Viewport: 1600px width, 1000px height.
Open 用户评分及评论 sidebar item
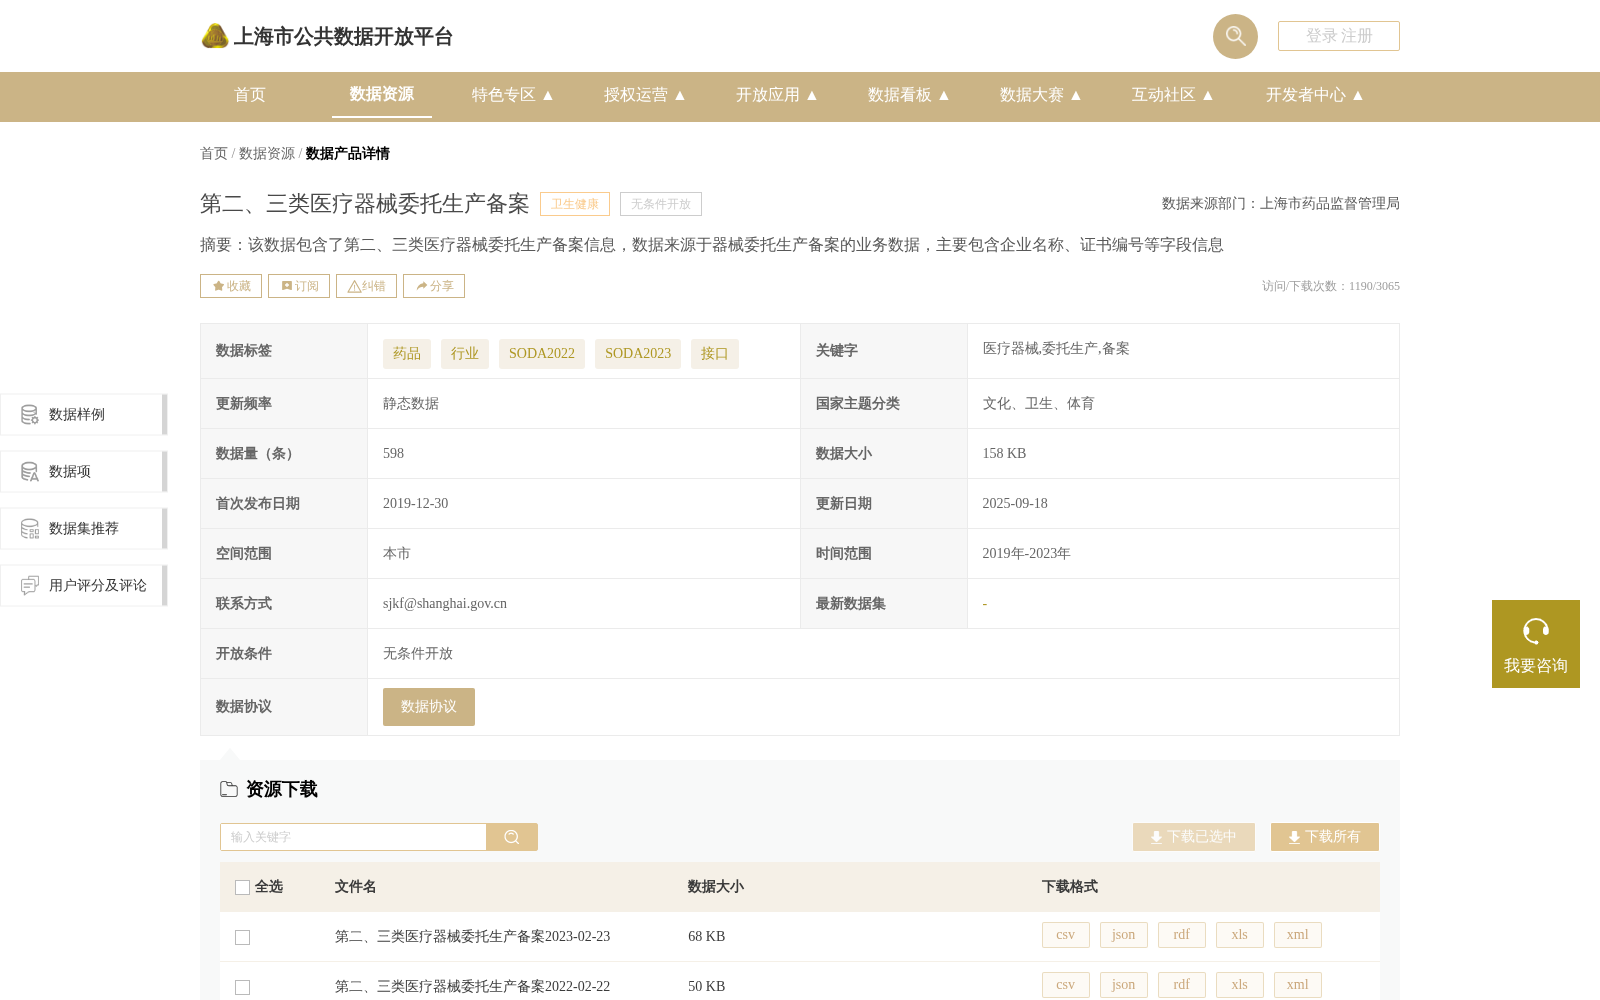pos(83,585)
